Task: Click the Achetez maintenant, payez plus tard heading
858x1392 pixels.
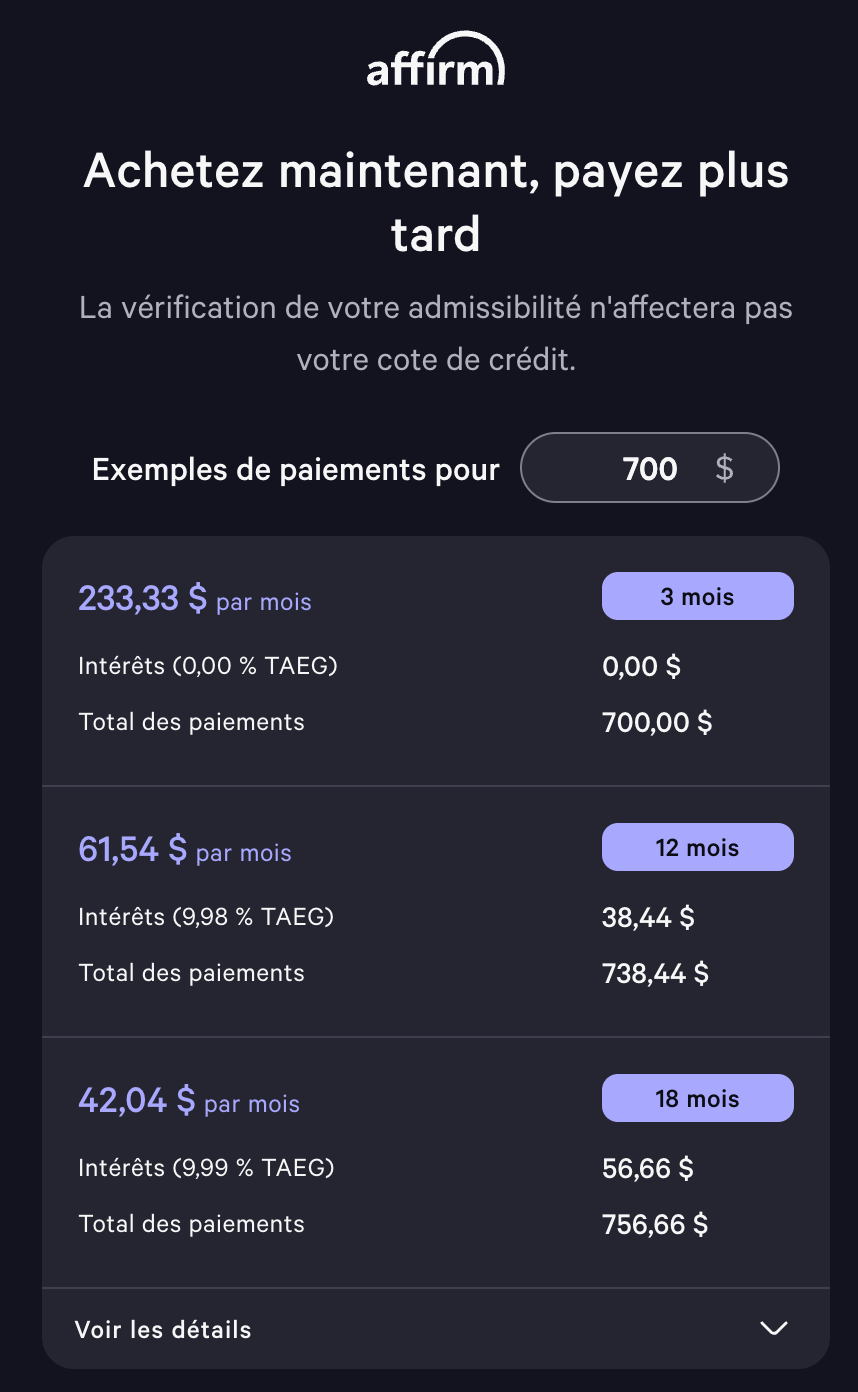Action: coord(436,202)
